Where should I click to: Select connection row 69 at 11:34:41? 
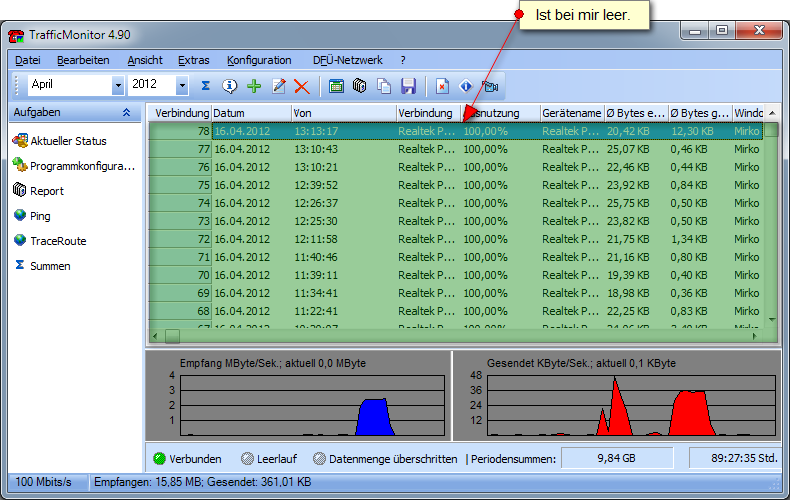[x=456, y=293]
